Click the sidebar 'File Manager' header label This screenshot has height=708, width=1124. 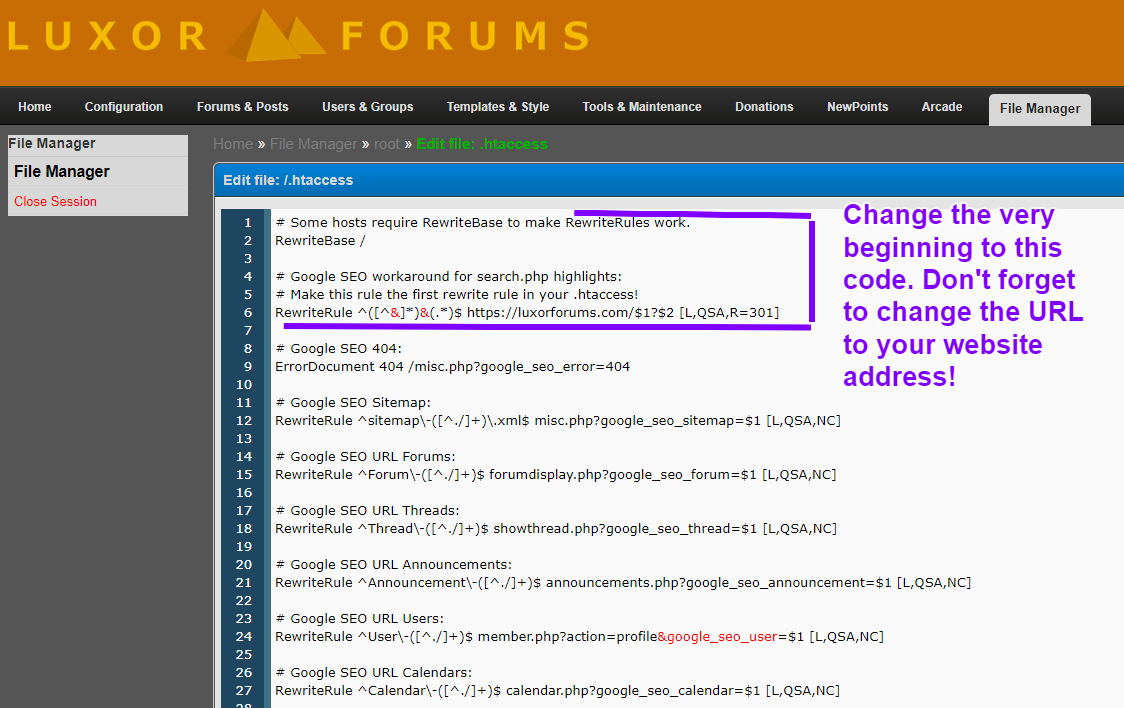click(52, 143)
